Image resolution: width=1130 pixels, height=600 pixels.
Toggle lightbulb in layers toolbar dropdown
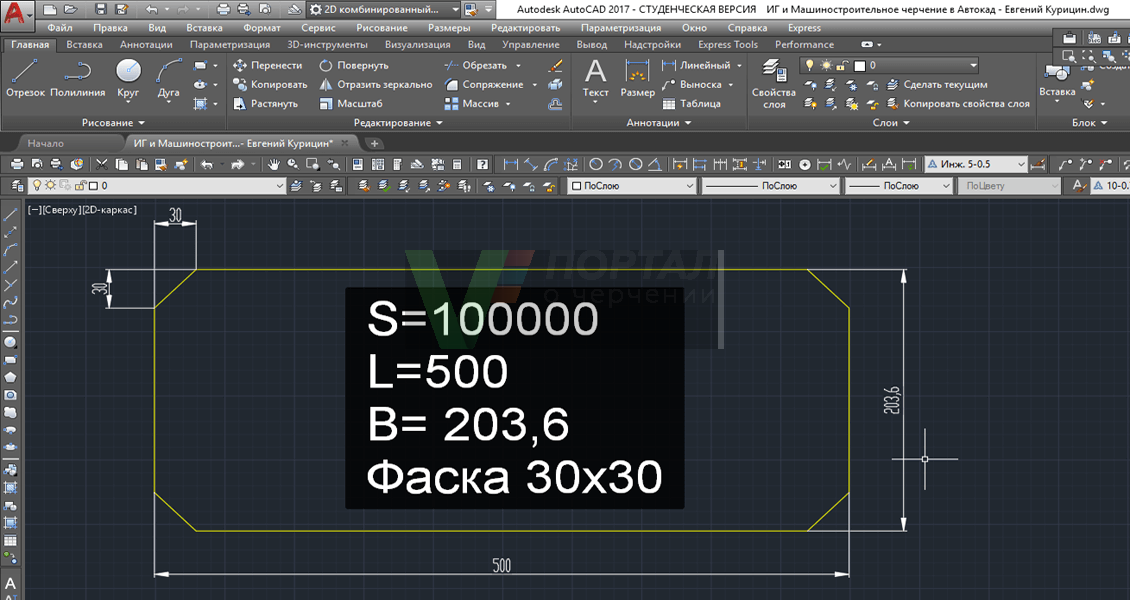pyautogui.click(x=37, y=185)
